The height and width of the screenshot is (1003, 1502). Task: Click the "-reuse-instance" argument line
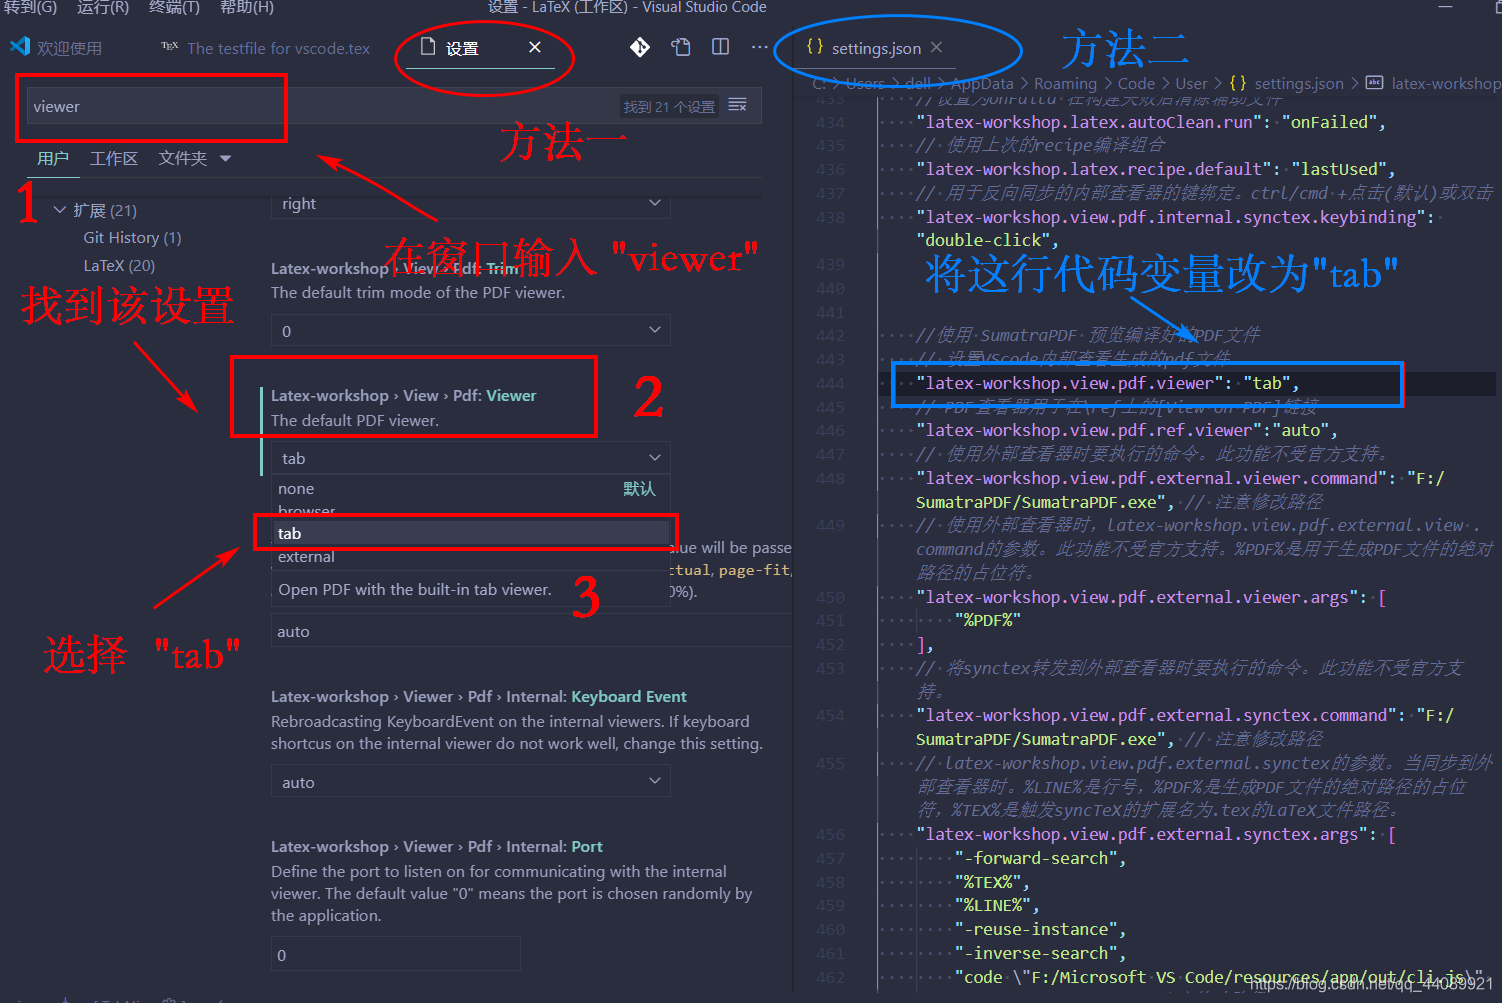1040,929
